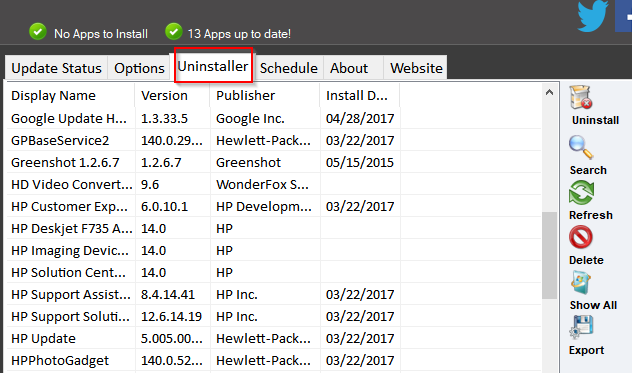The image size is (632, 373).
Task: Click version 8.4.14.41 cell
Action: pos(168,294)
